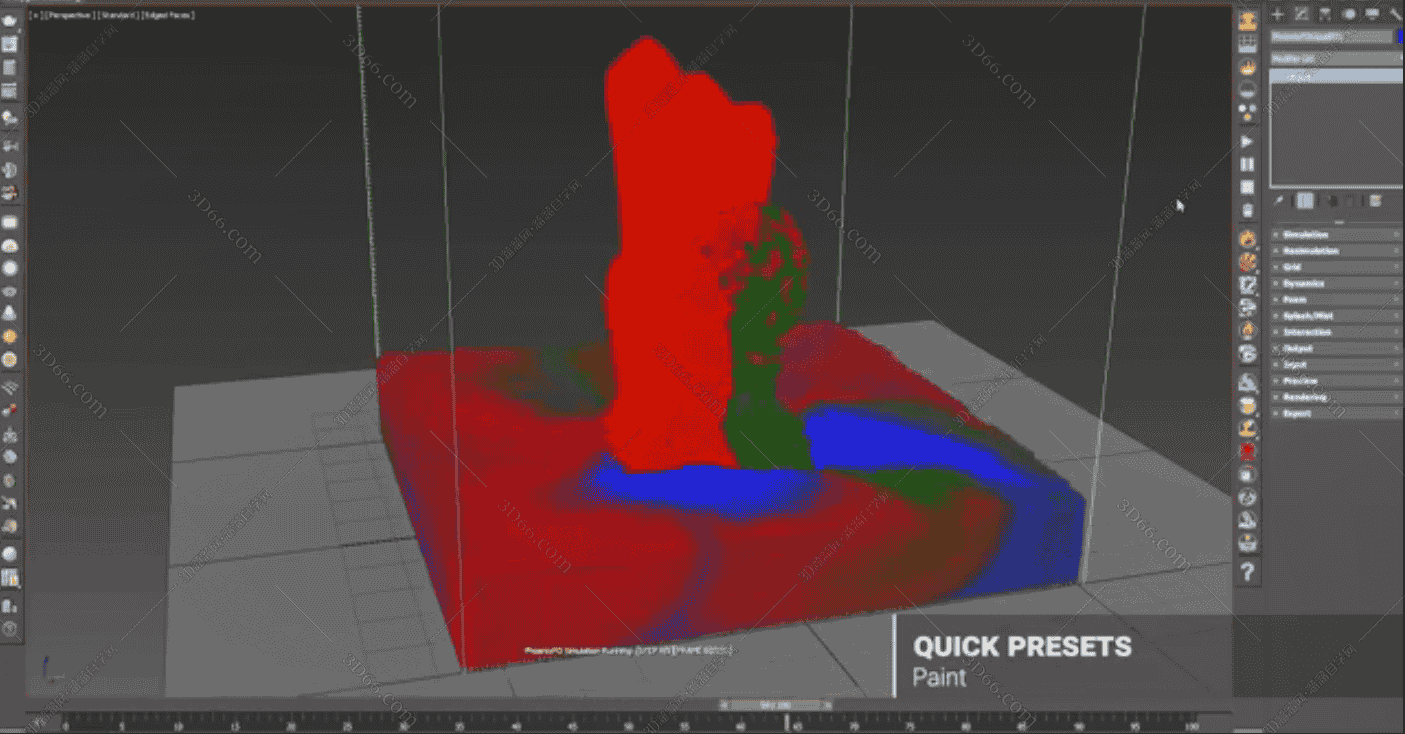Open the Hierarchy command panel tab icon
1405x734 pixels.
pos(1324,14)
